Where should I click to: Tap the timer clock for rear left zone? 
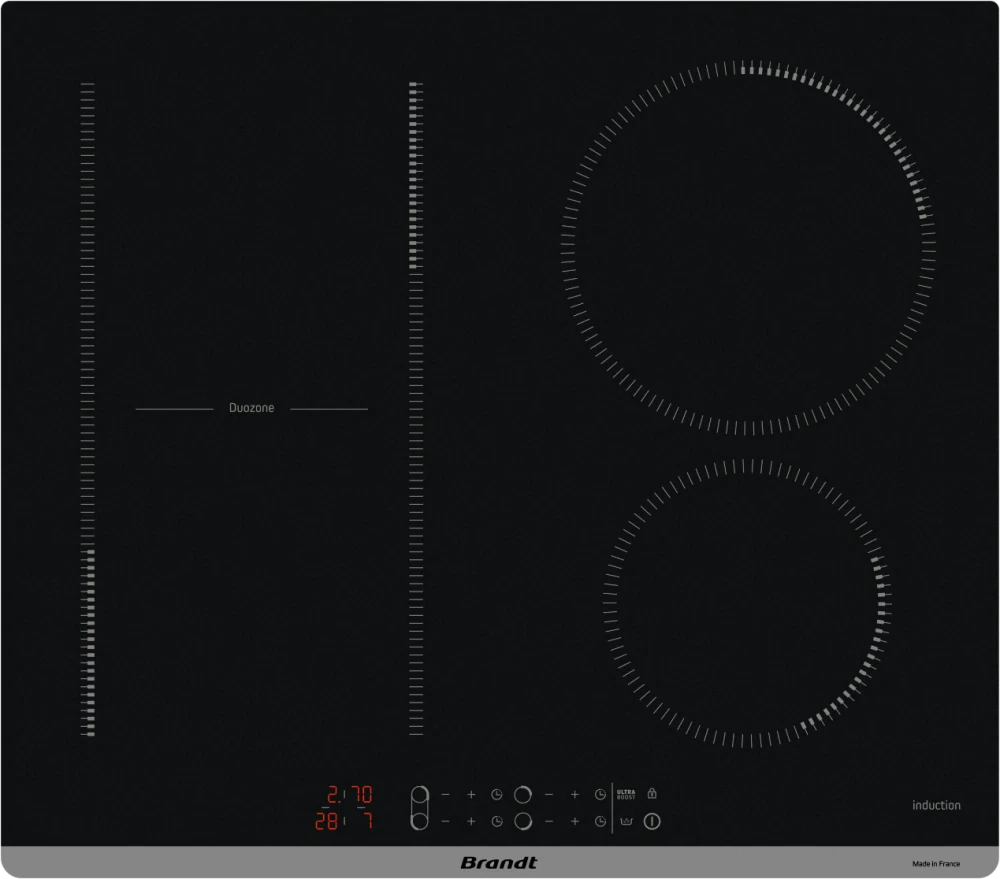[x=496, y=795]
